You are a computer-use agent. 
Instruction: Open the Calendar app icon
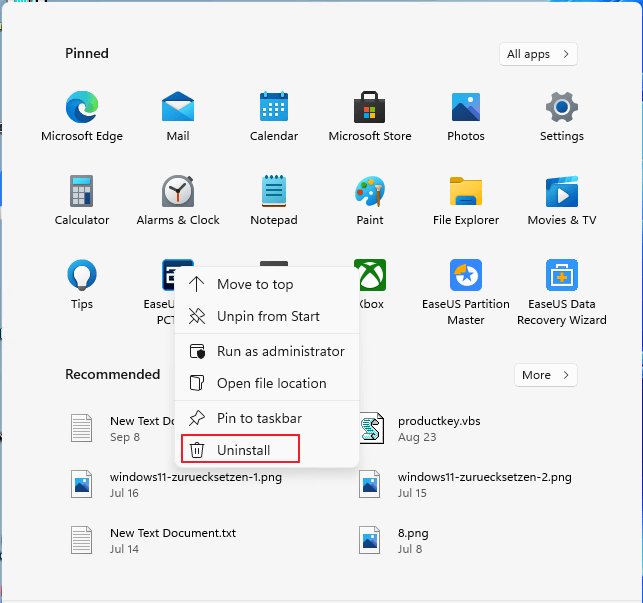tap(274, 108)
